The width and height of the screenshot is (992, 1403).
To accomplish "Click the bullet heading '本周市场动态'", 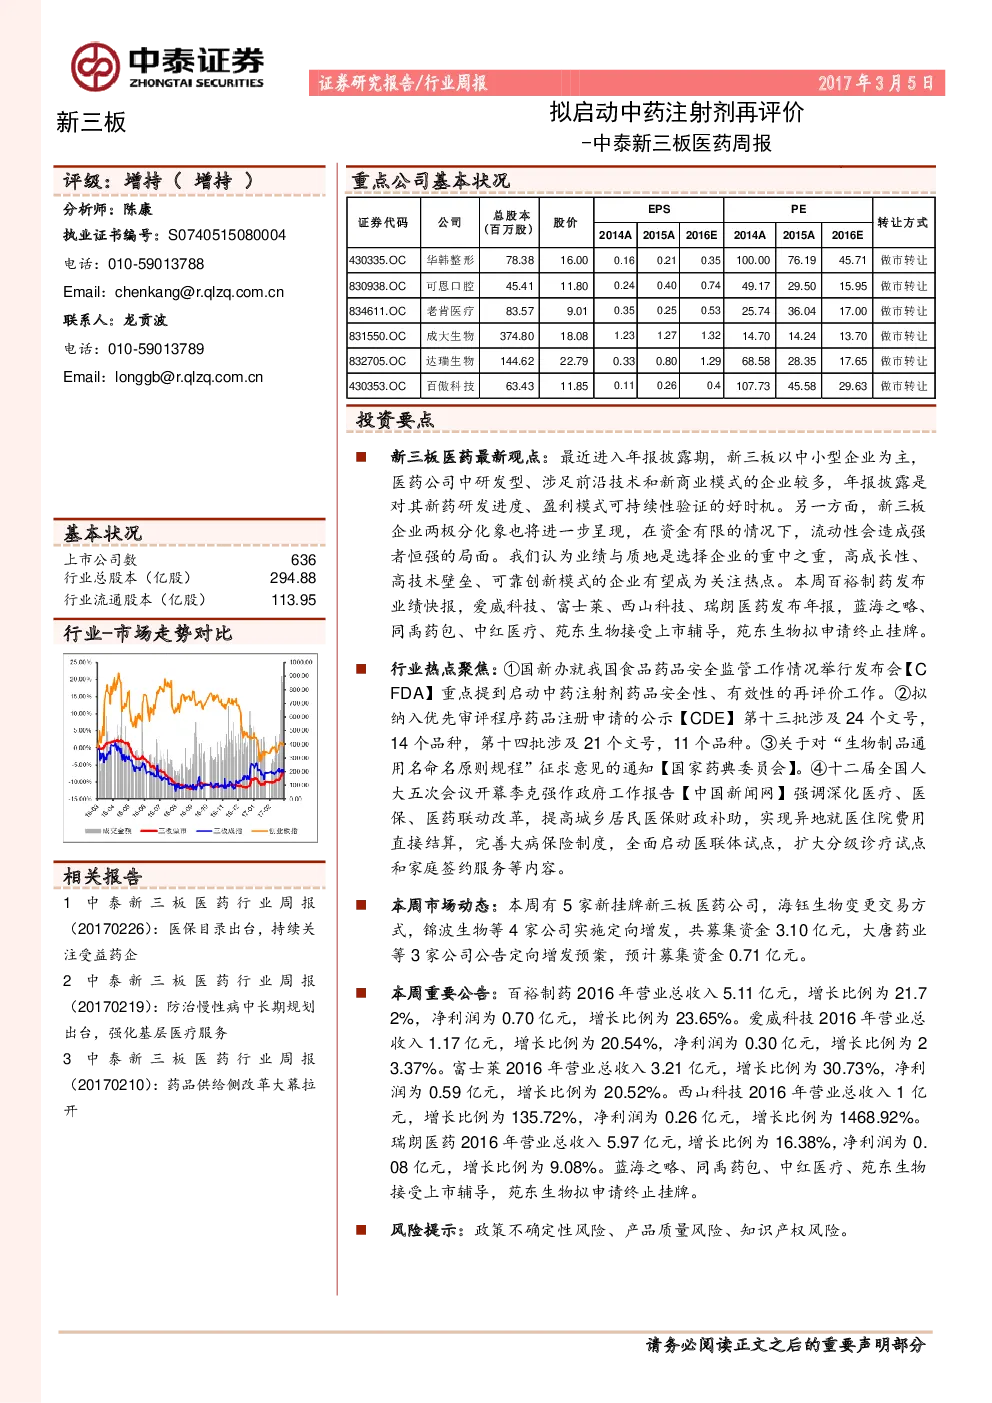I will coord(441,905).
